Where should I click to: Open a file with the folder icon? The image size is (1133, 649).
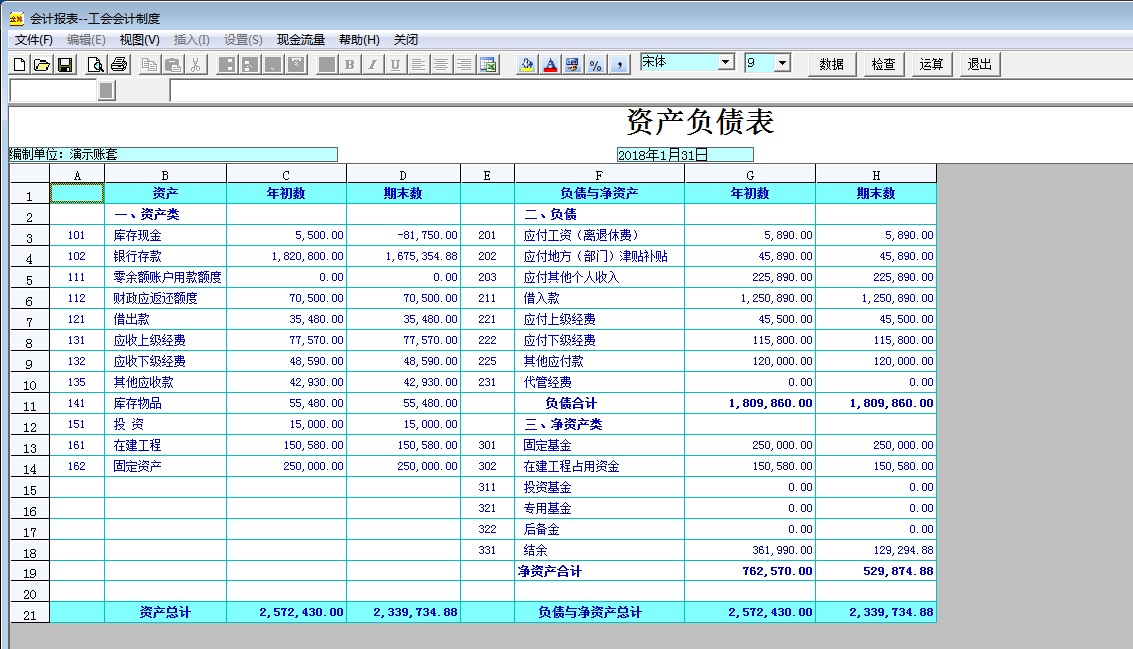42,64
